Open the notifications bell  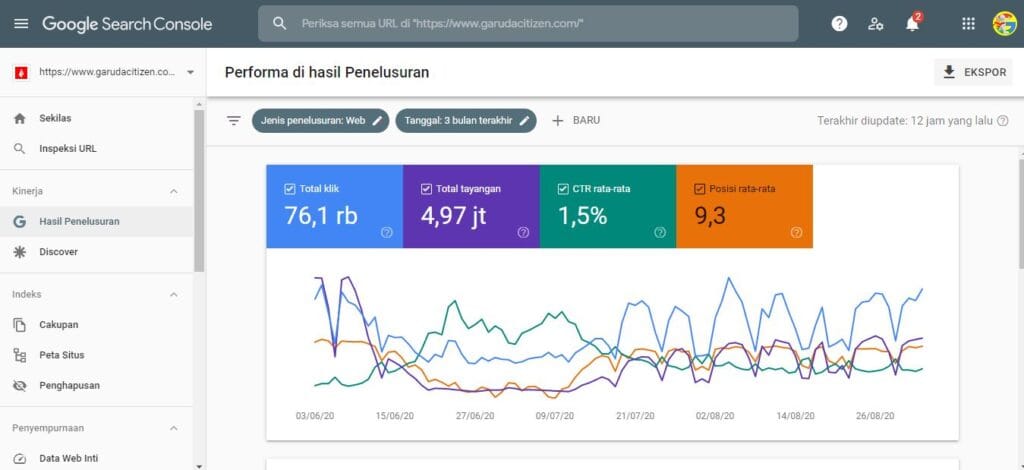coord(912,24)
